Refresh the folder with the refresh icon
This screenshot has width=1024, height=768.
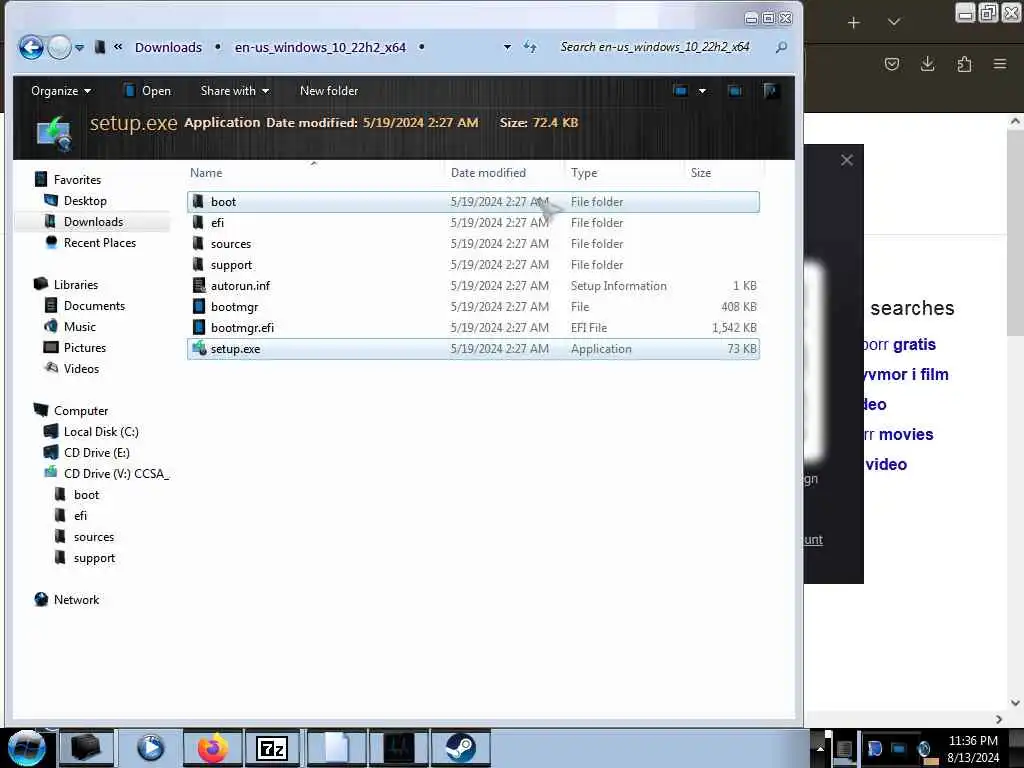pyautogui.click(x=530, y=47)
